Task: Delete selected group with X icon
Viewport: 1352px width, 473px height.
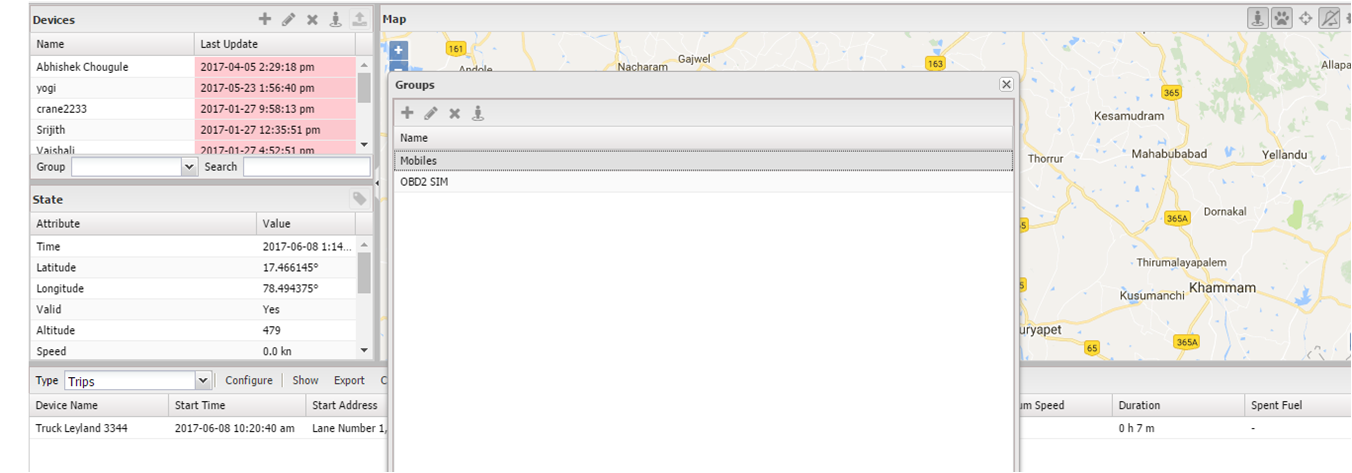Action: click(x=454, y=113)
